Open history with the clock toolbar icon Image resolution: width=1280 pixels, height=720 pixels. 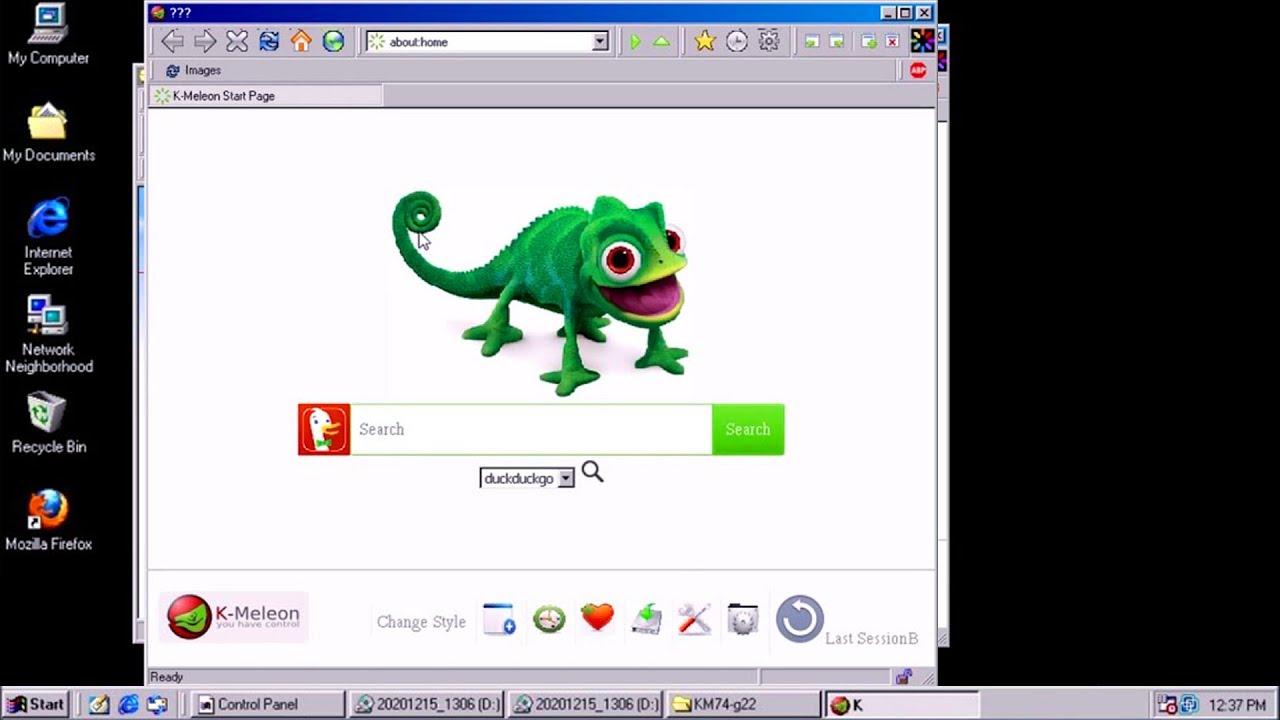pyautogui.click(x=737, y=41)
